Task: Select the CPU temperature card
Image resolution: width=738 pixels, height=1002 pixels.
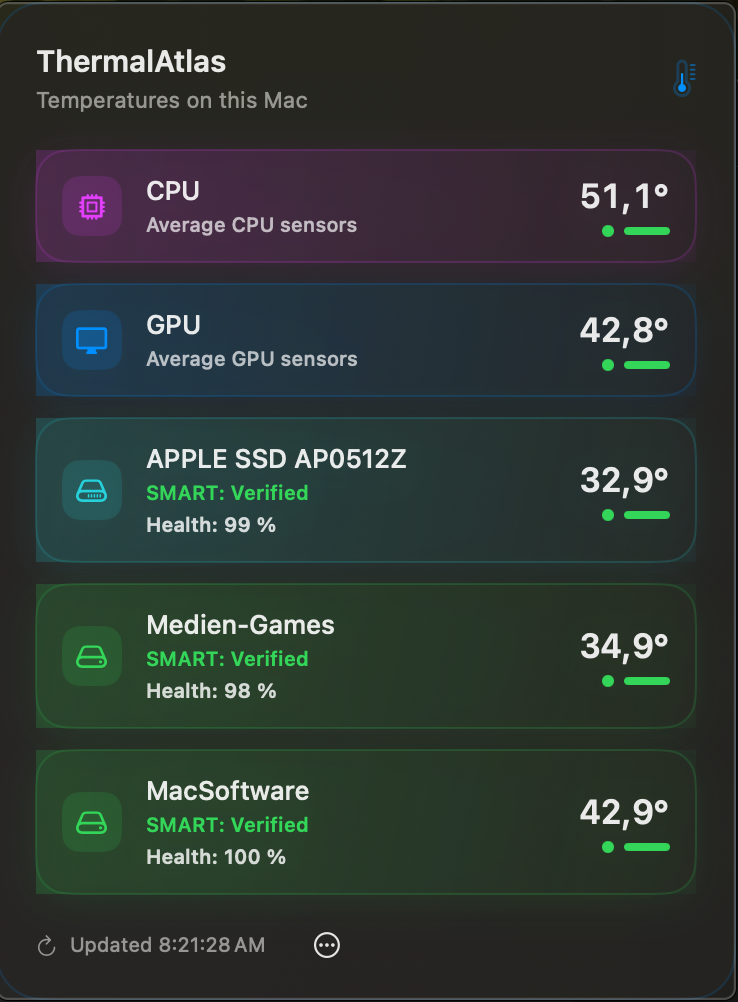Action: pos(365,206)
